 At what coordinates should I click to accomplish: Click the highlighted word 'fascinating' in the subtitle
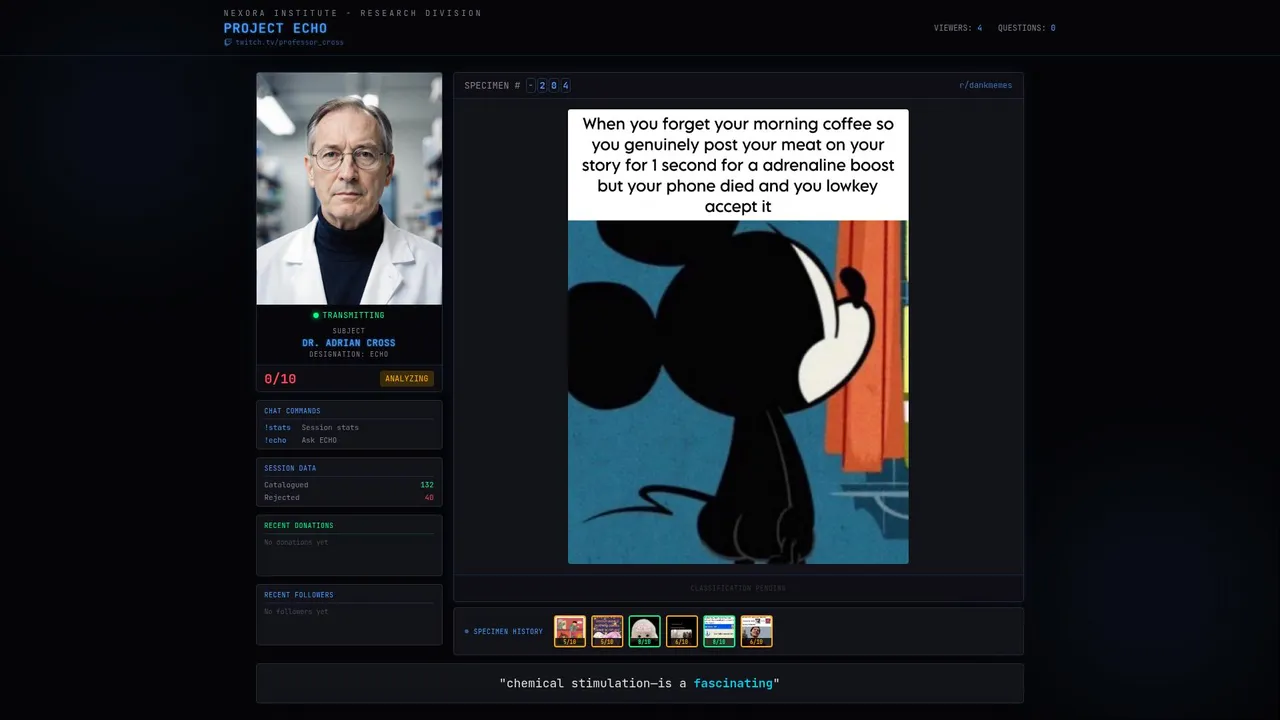pos(733,683)
